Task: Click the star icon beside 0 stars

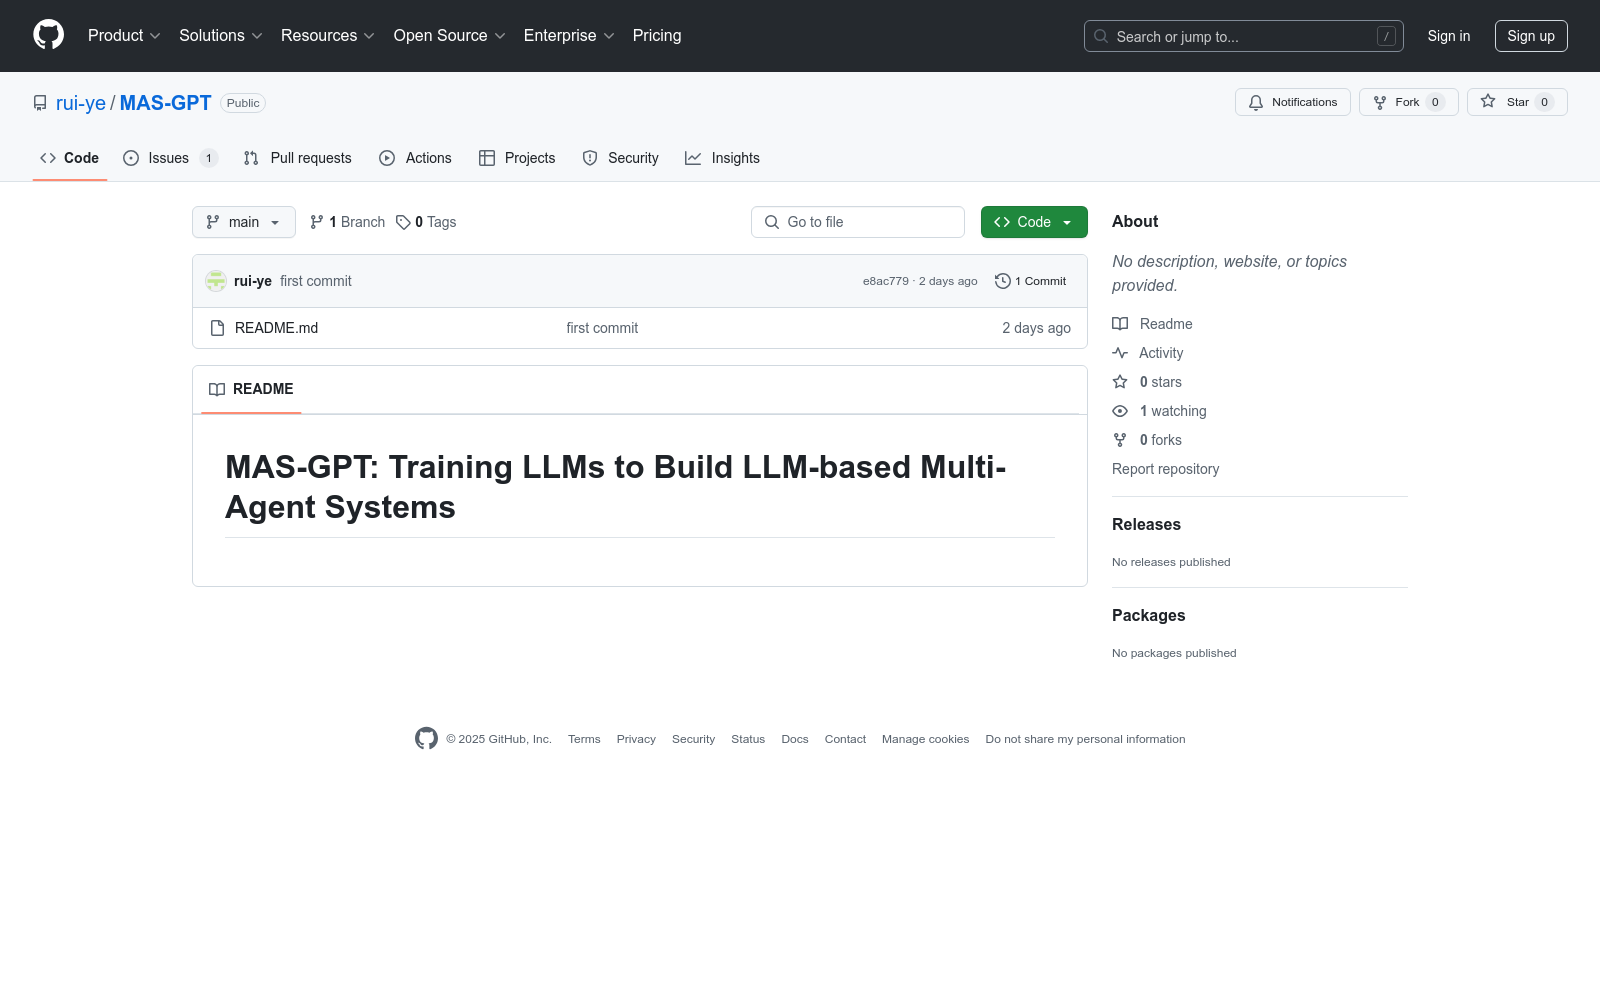Action: (x=1120, y=382)
